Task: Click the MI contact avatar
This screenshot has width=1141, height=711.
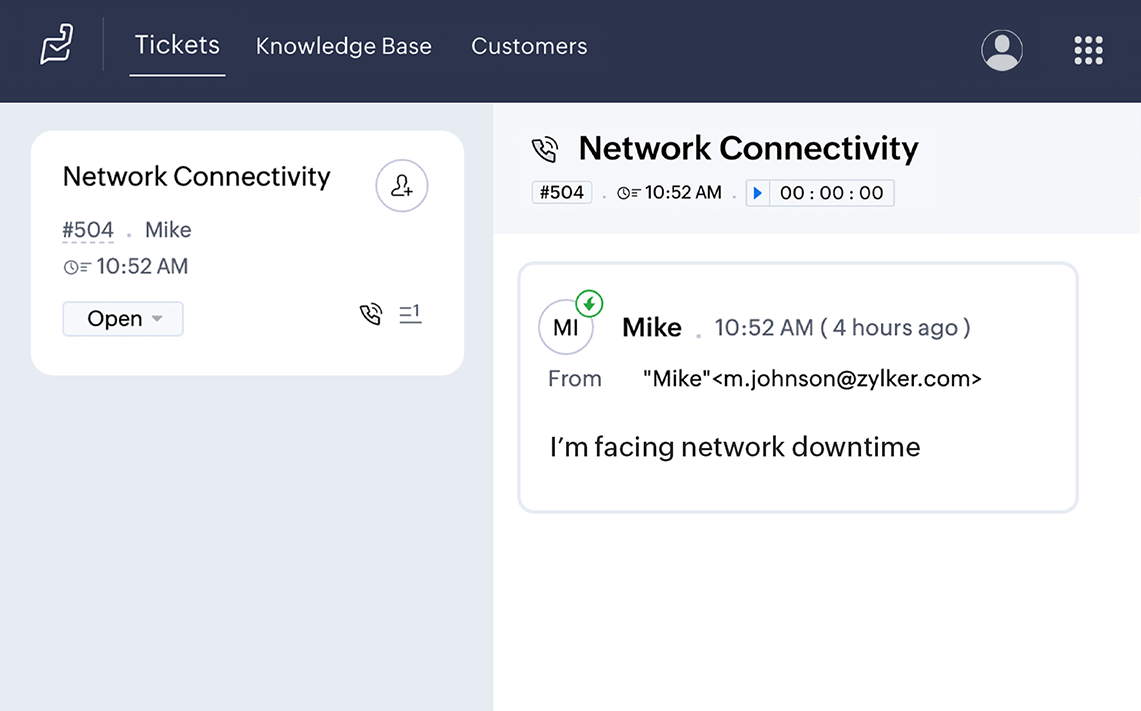Action: pos(565,328)
